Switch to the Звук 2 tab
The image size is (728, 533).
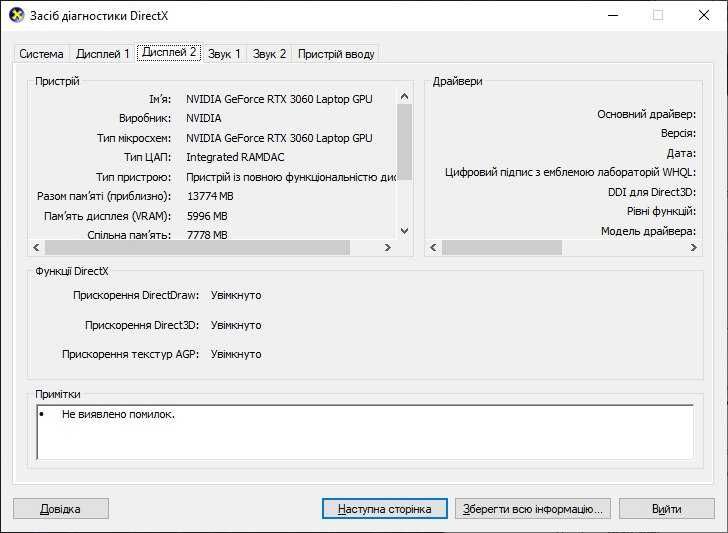[x=269, y=54]
